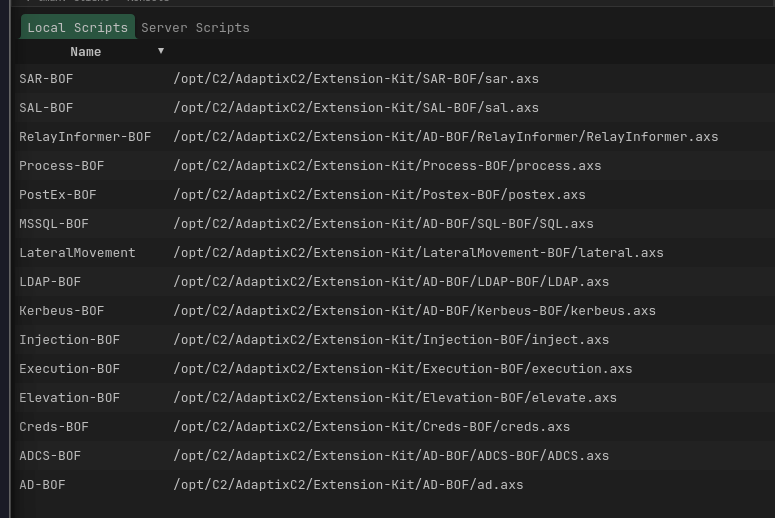Select the PostEx-BOF script name
The image size is (775, 518).
click(x=58, y=194)
